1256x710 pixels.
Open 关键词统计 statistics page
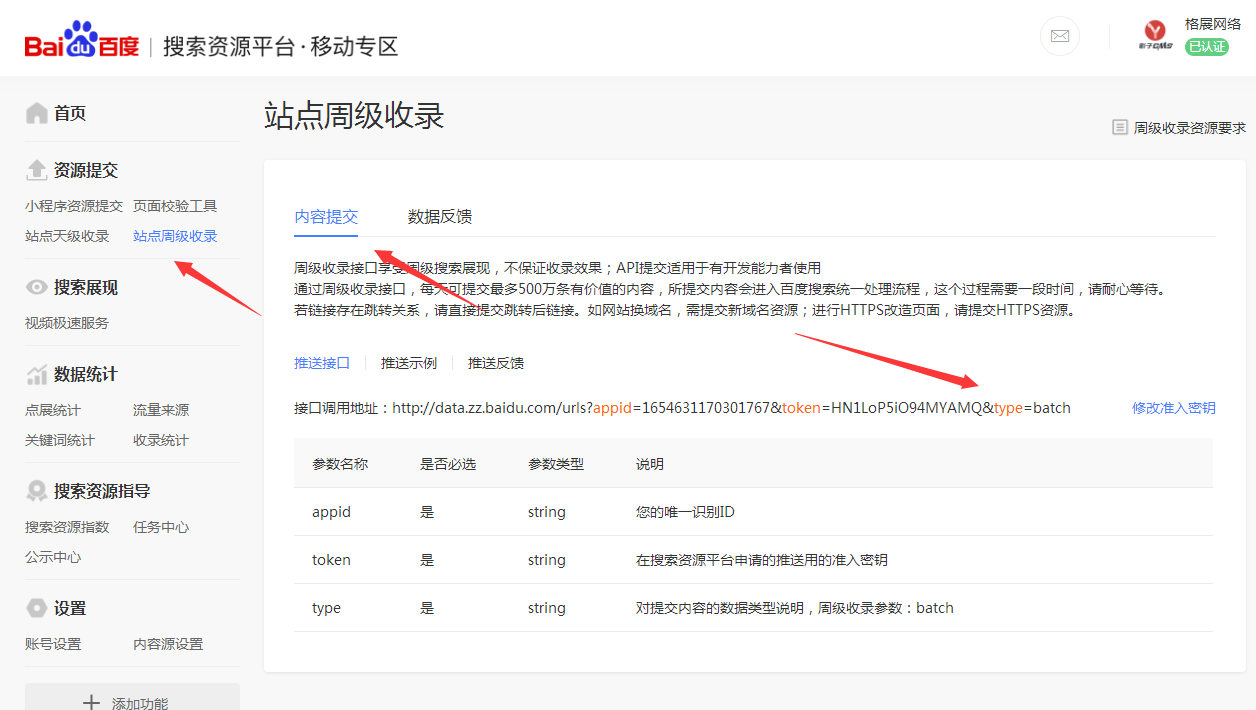point(60,440)
